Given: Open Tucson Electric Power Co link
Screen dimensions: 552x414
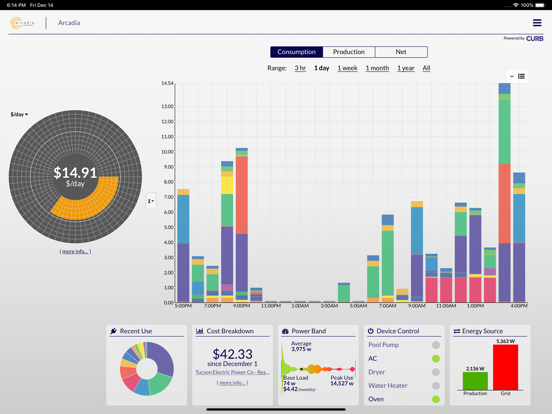Looking at the screenshot, I should (x=232, y=372).
